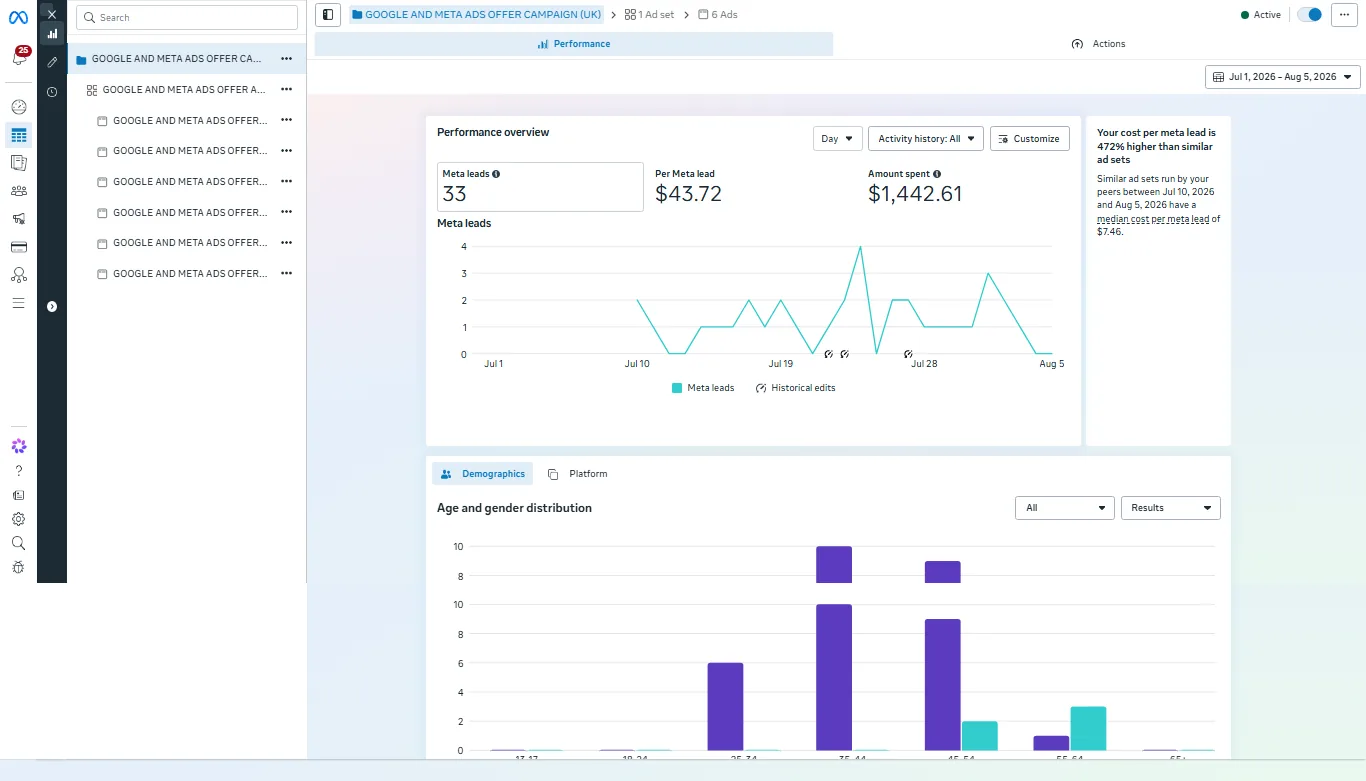Click teal bar for age 55-64
This screenshot has width=1366, height=781.
tap(1088, 728)
